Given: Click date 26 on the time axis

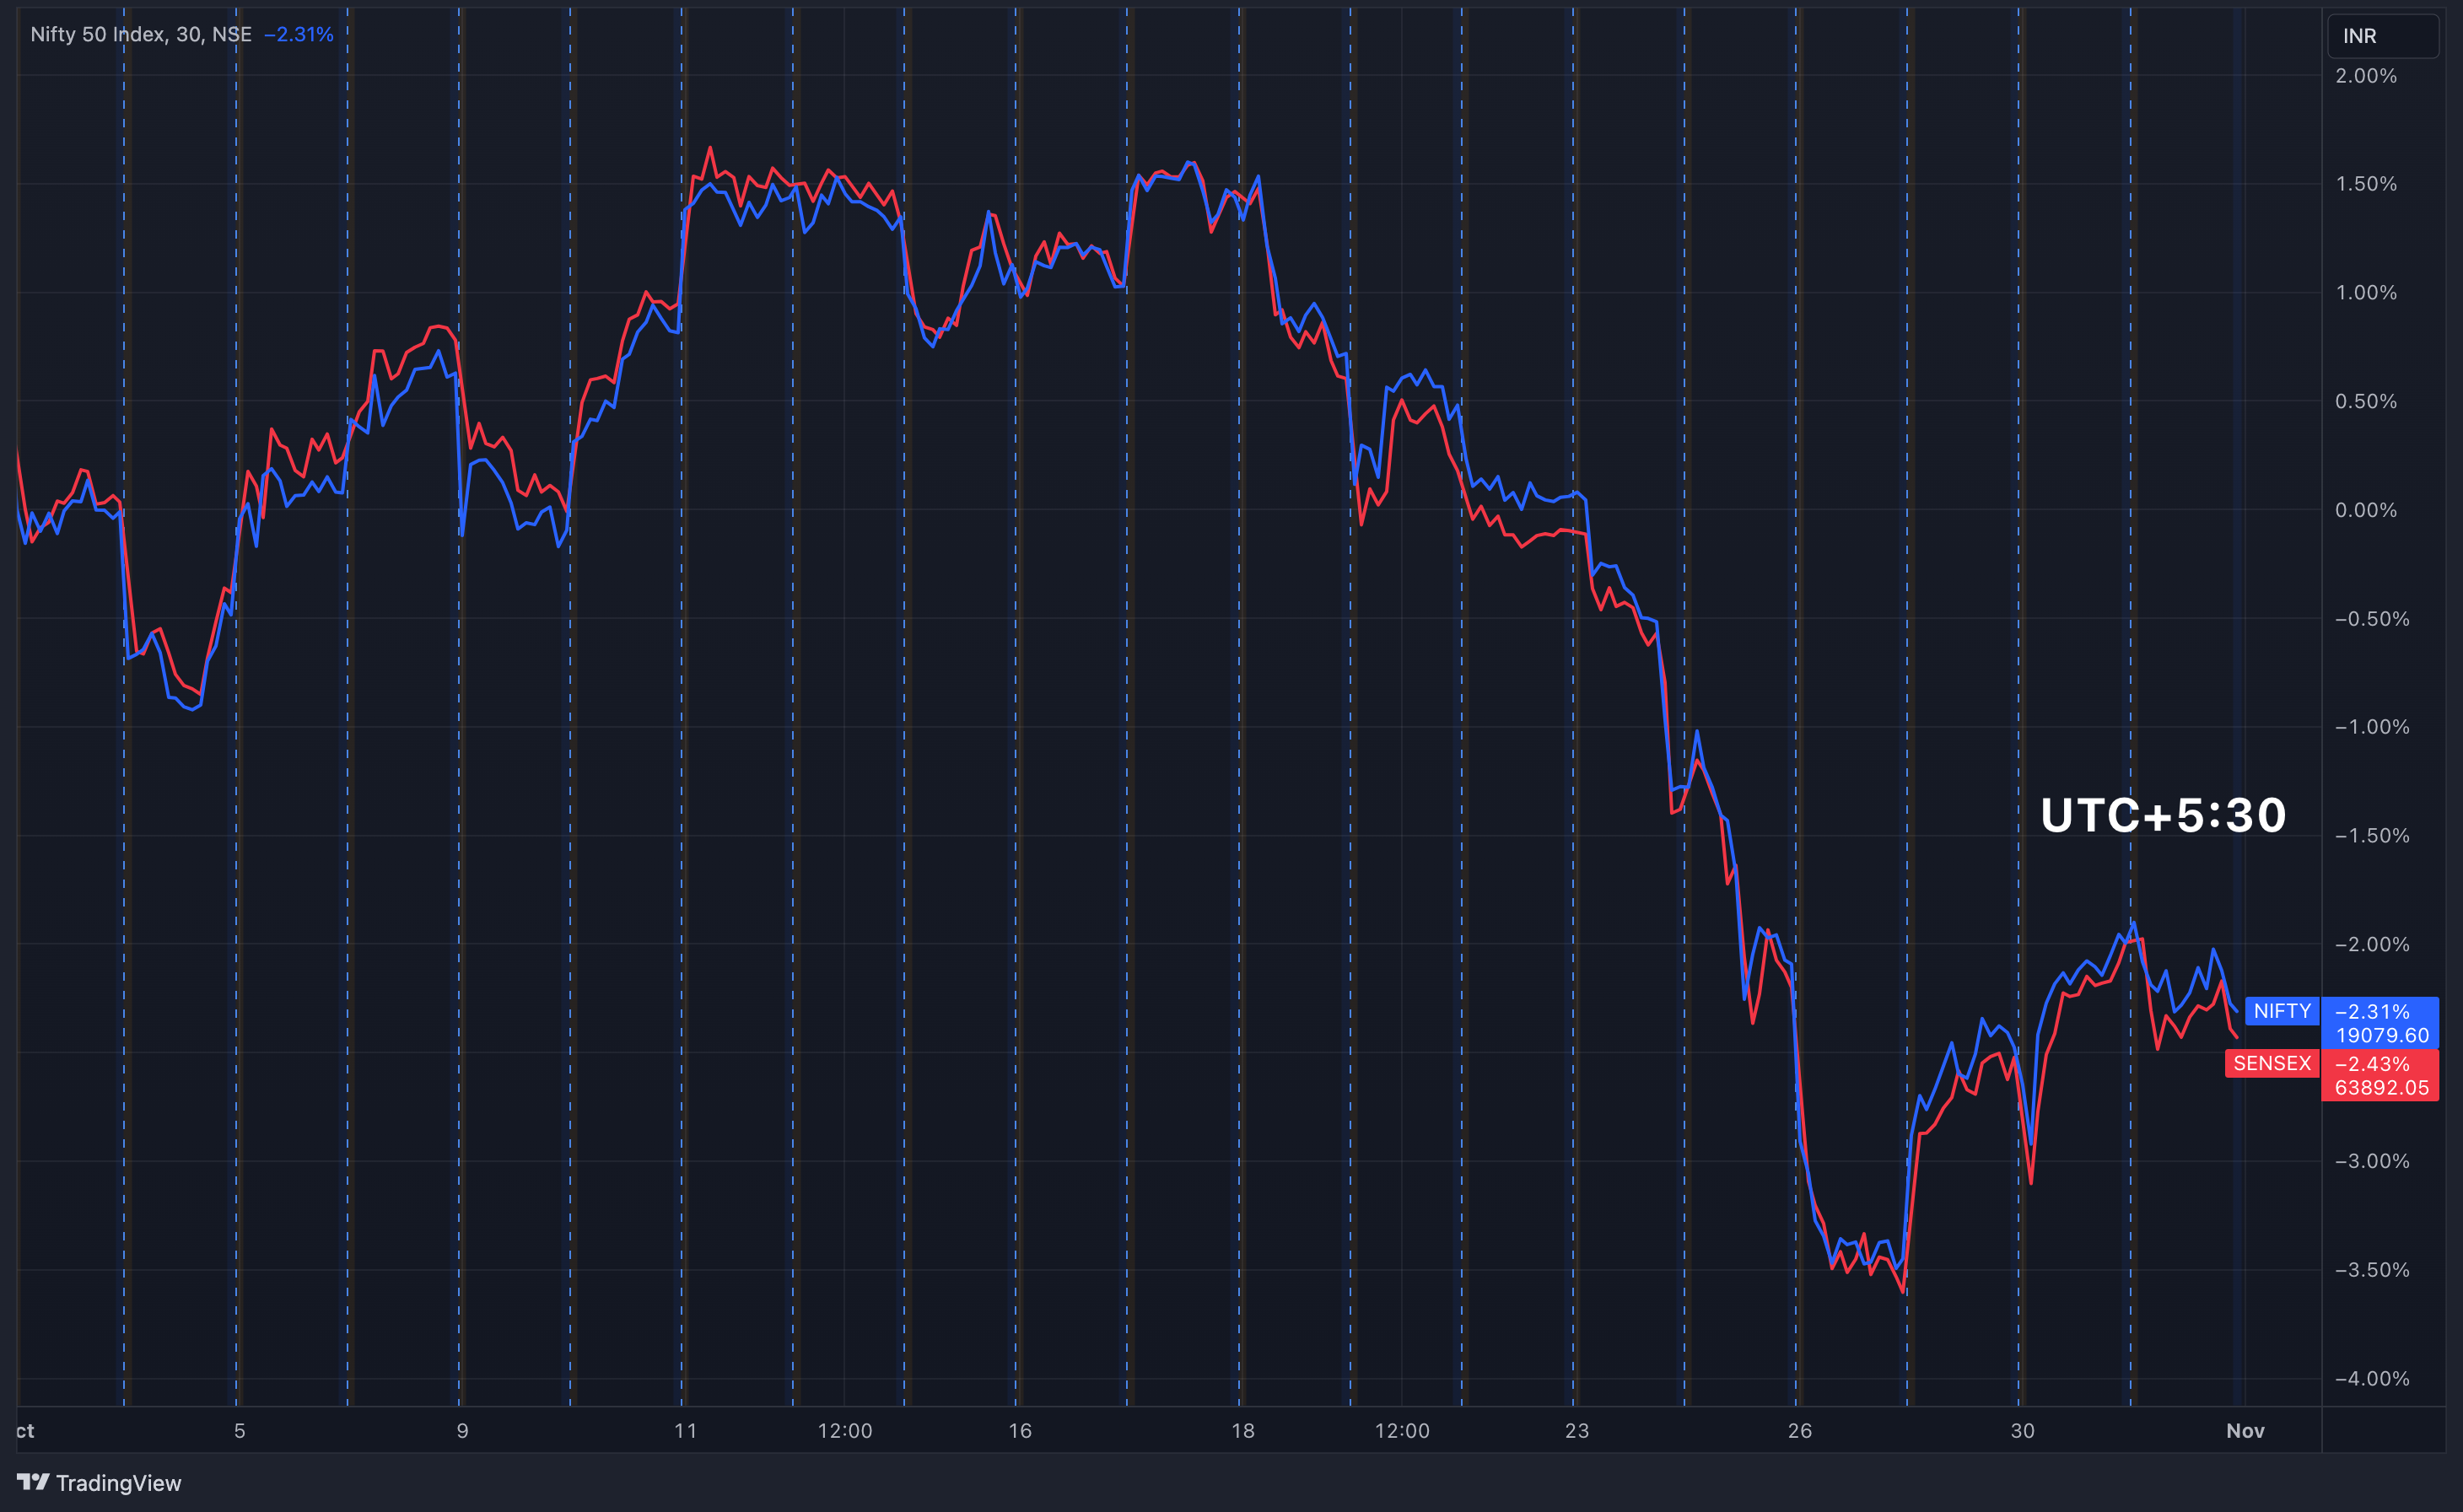Looking at the screenshot, I should [x=1799, y=1431].
